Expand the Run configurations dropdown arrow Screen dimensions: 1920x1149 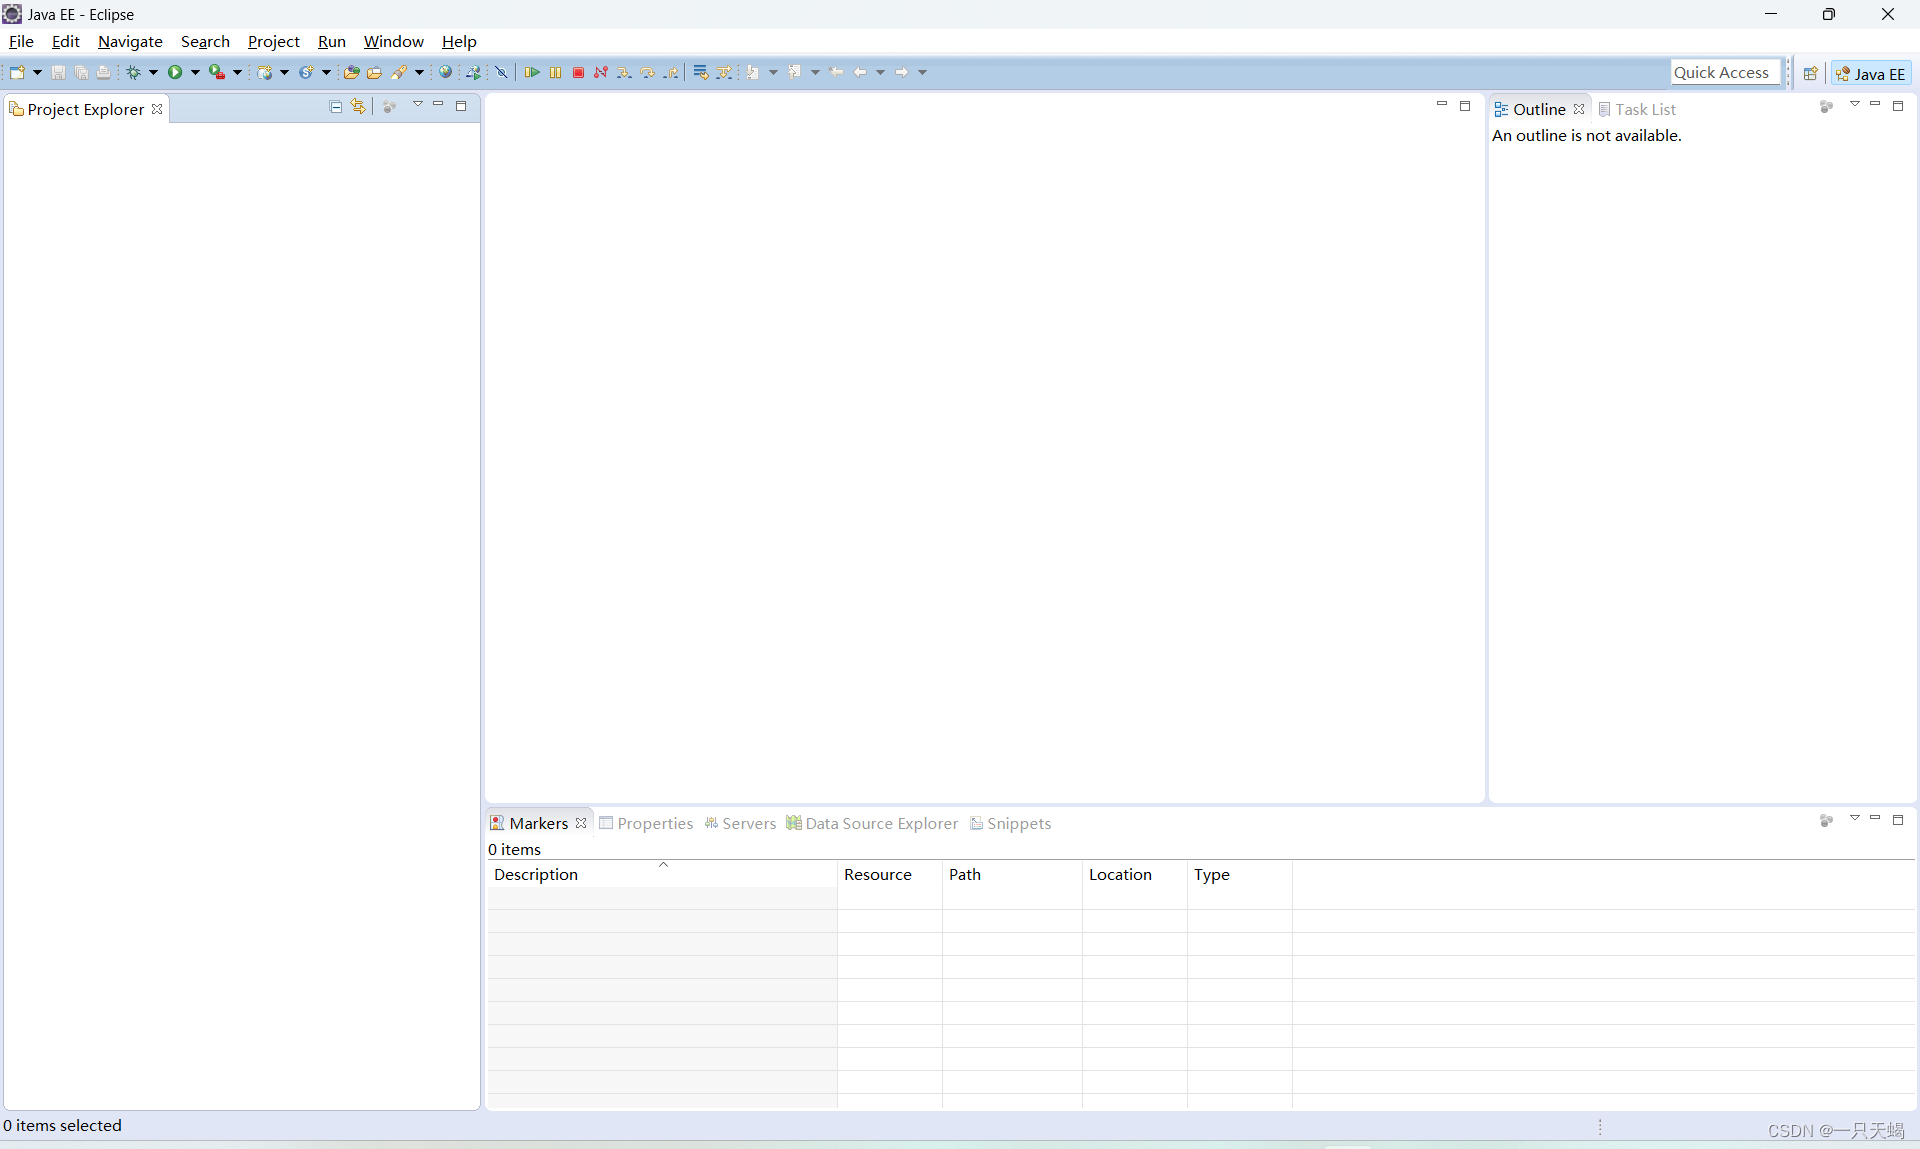click(195, 72)
